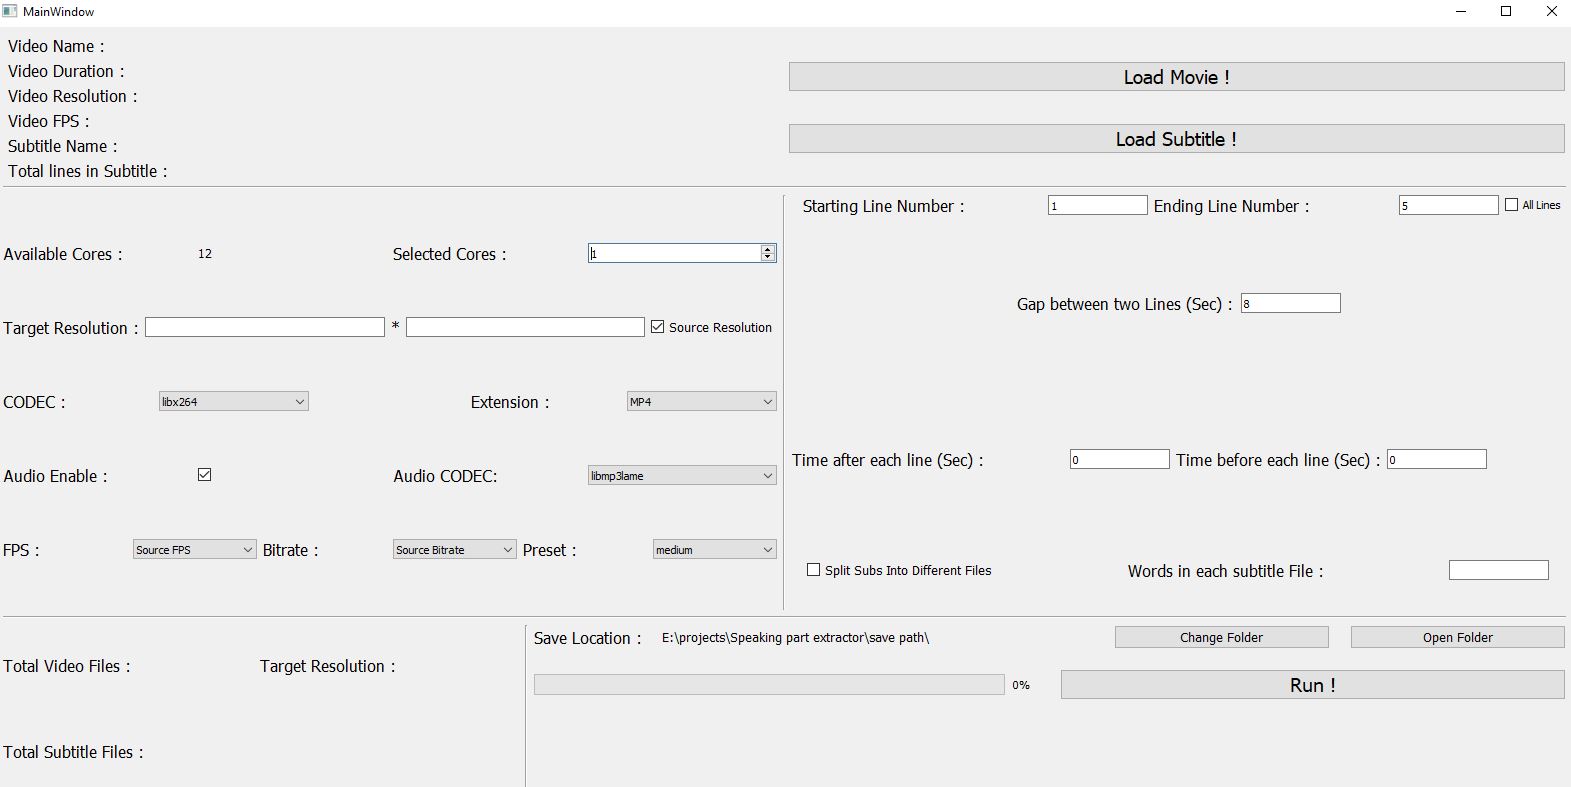Viewport: 1571px width, 787px height.
Task: Increase Selected Cores with up arrow
Action: point(768,249)
